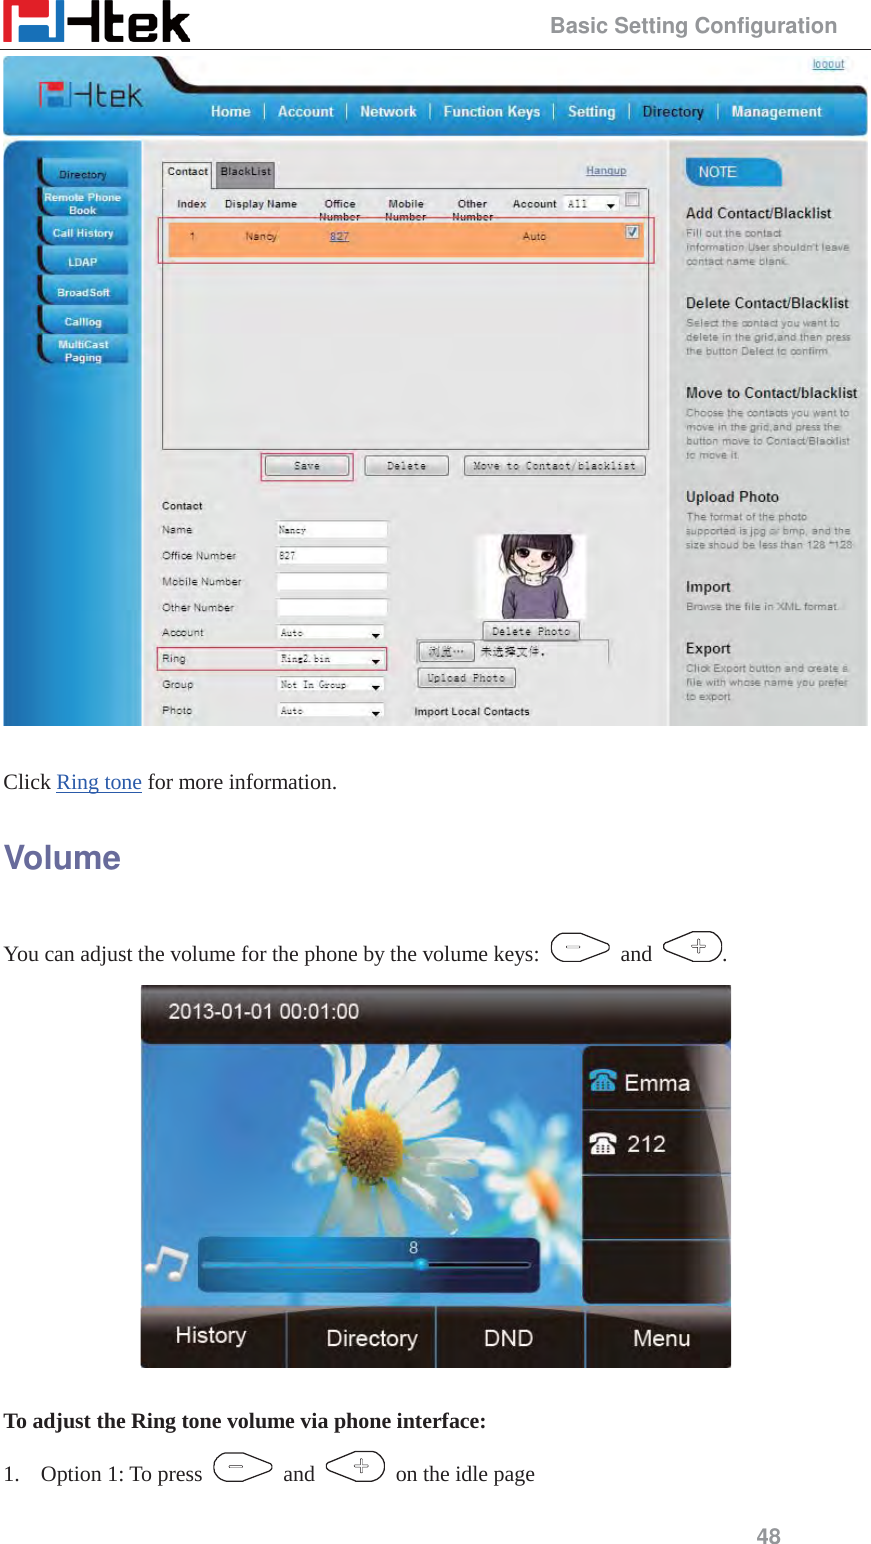The height and width of the screenshot is (1544, 871).
Task: Click the BroadSoft sidebar entry
Action: pyautogui.click(x=84, y=292)
